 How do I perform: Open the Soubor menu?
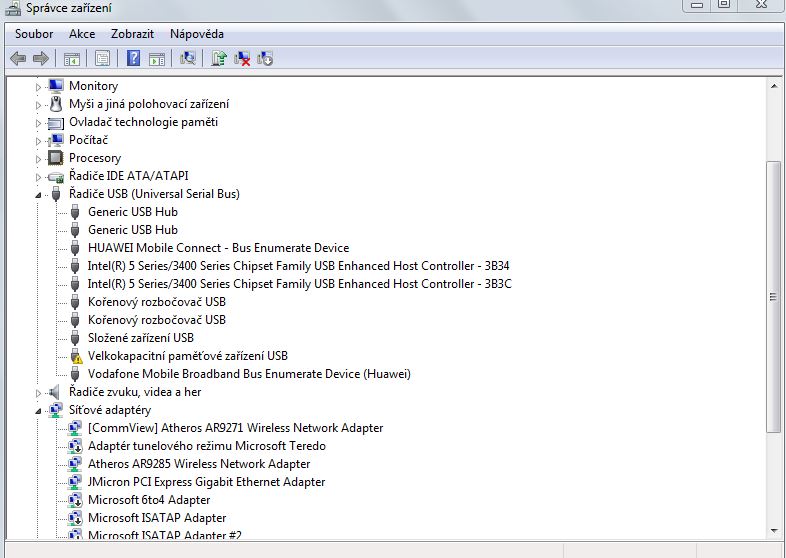[x=34, y=34]
